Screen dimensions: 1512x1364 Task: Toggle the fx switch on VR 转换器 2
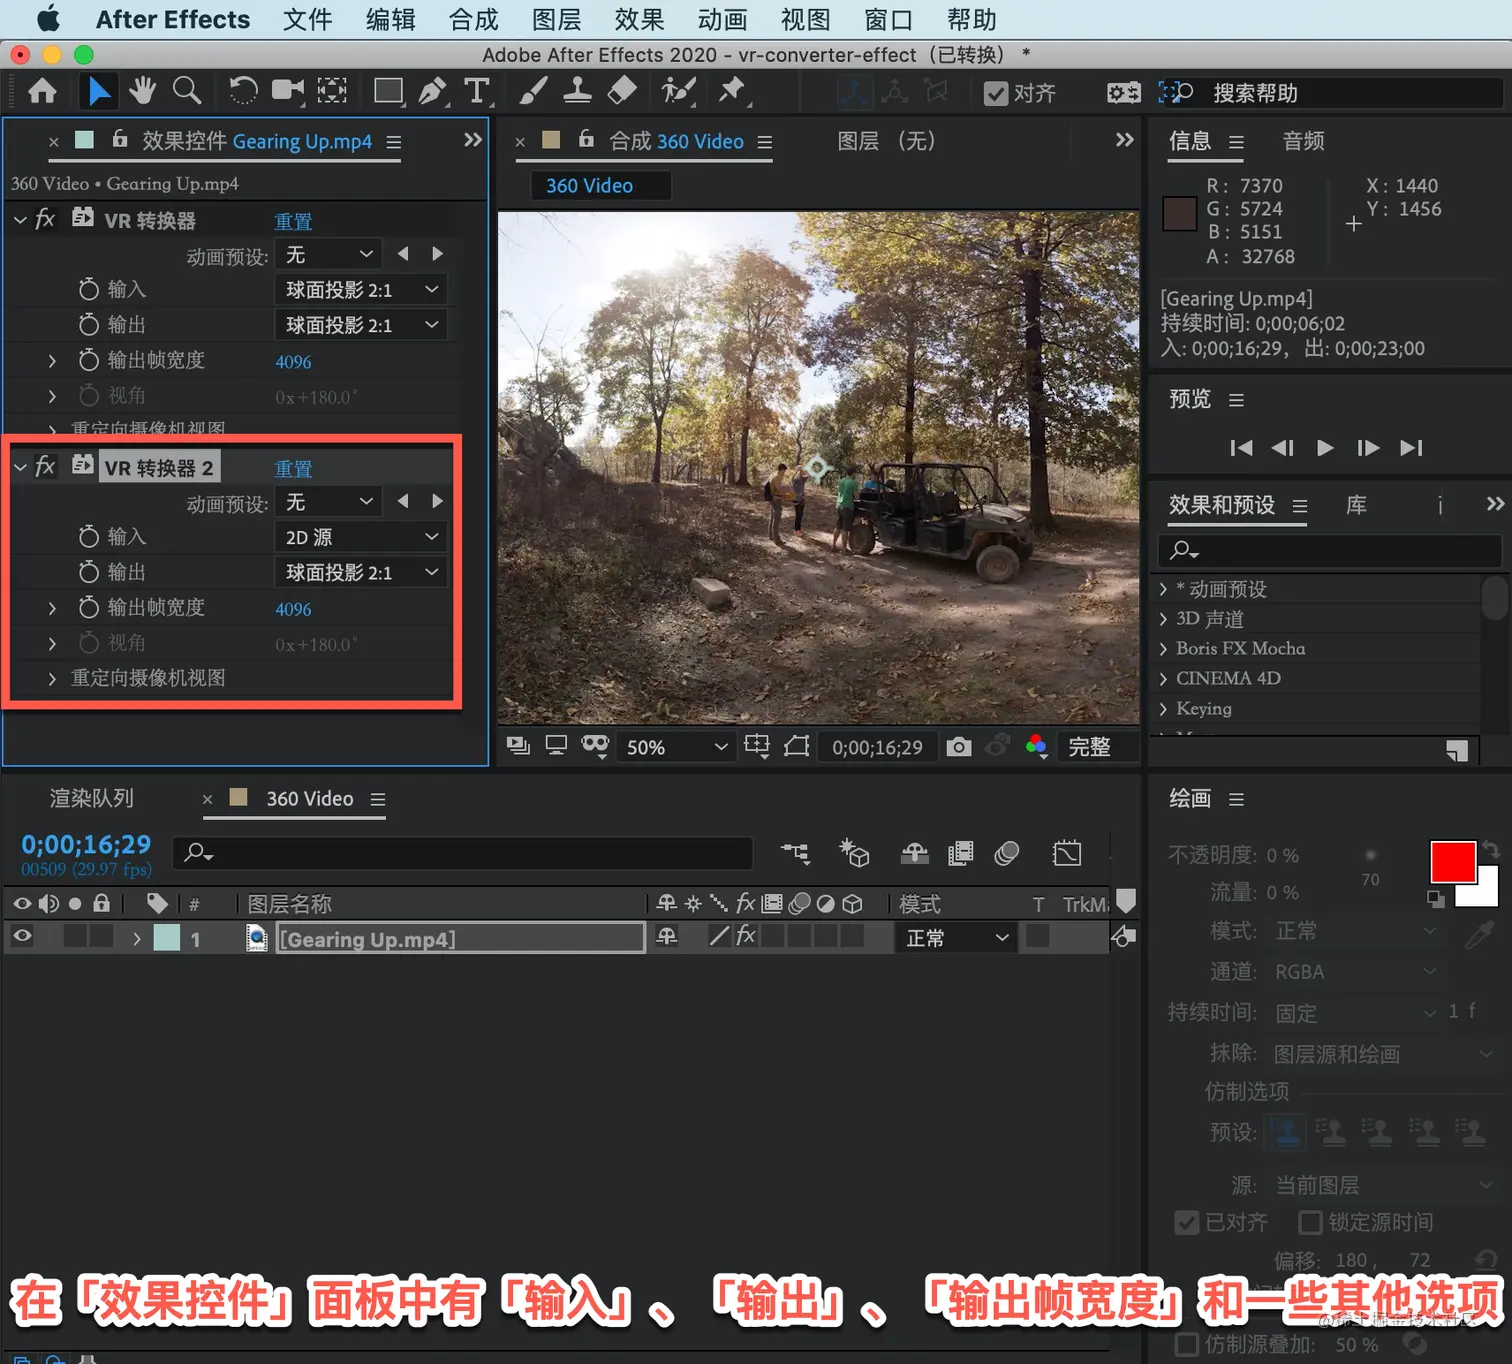(x=46, y=466)
